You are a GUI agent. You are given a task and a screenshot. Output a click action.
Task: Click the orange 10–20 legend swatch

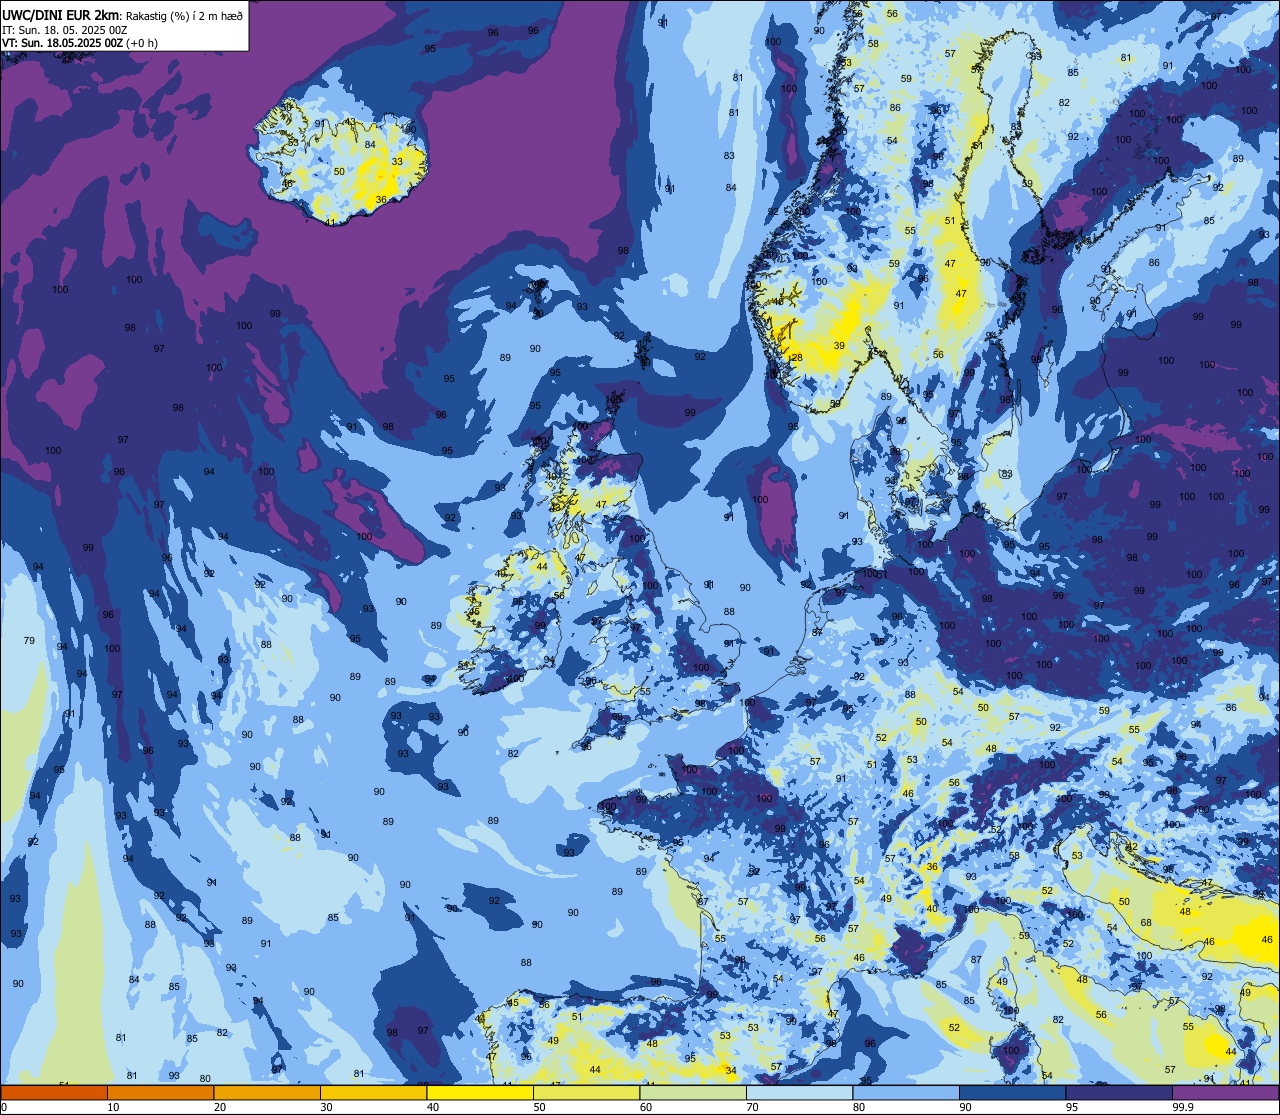(160, 1092)
